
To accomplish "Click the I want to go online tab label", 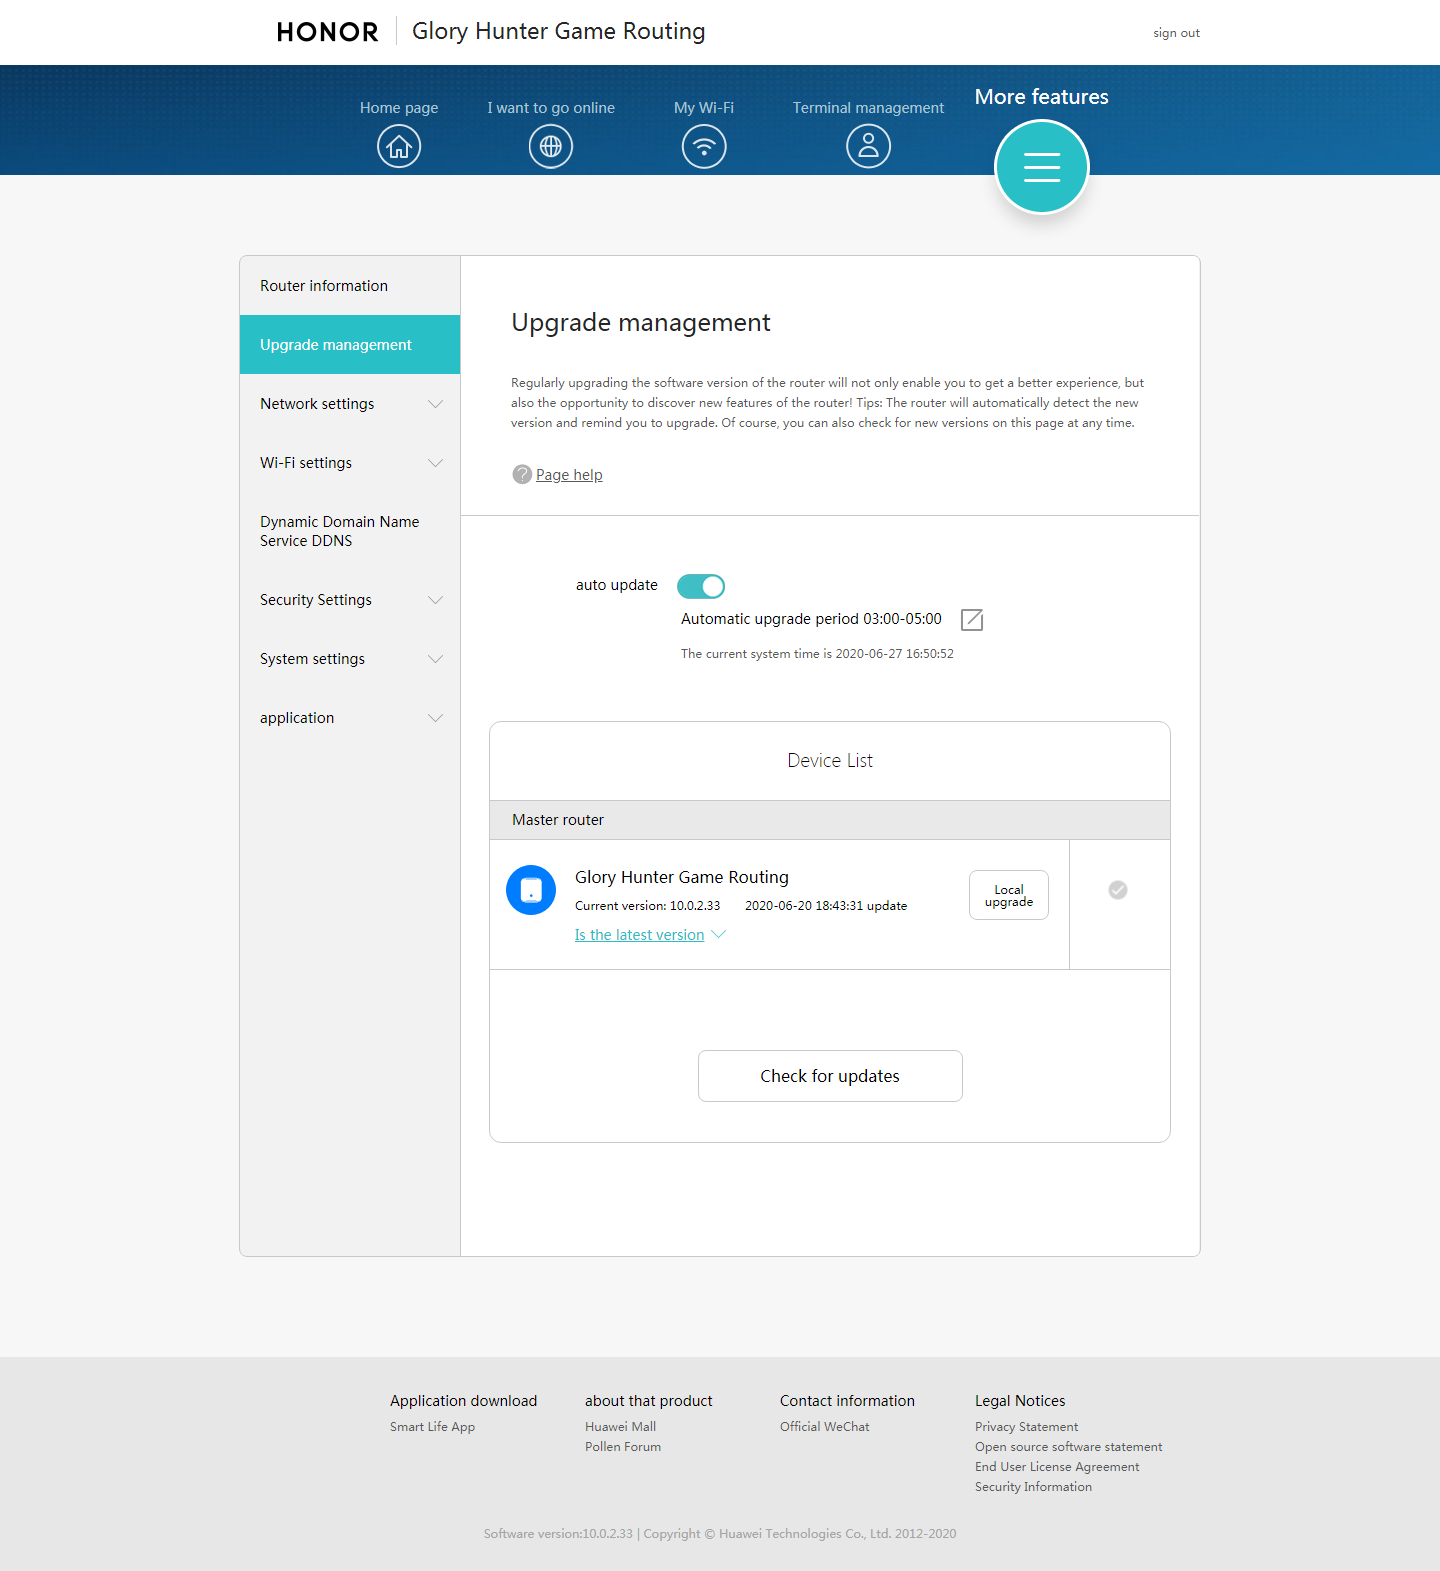I will point(551,108).
